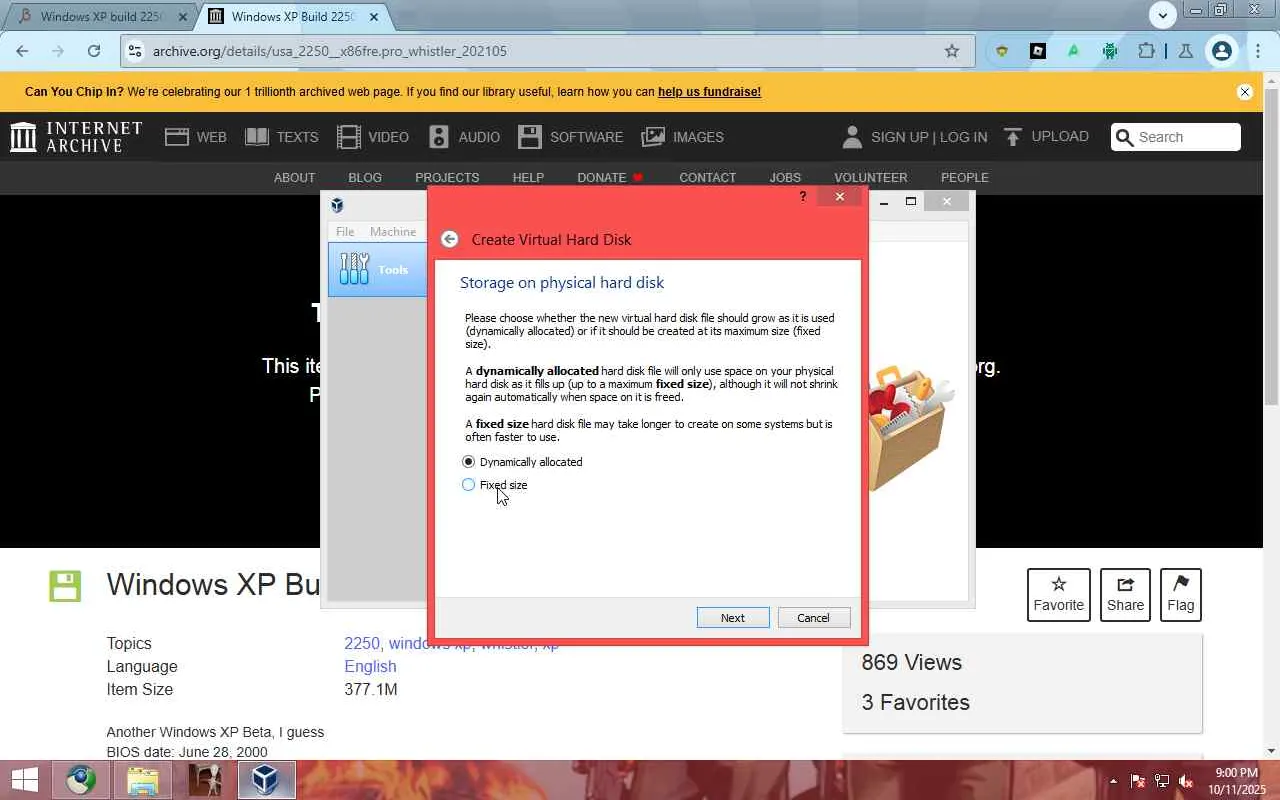Open the PEOPLE link
Screen dimensions: 1280x800
pos(965,177)
